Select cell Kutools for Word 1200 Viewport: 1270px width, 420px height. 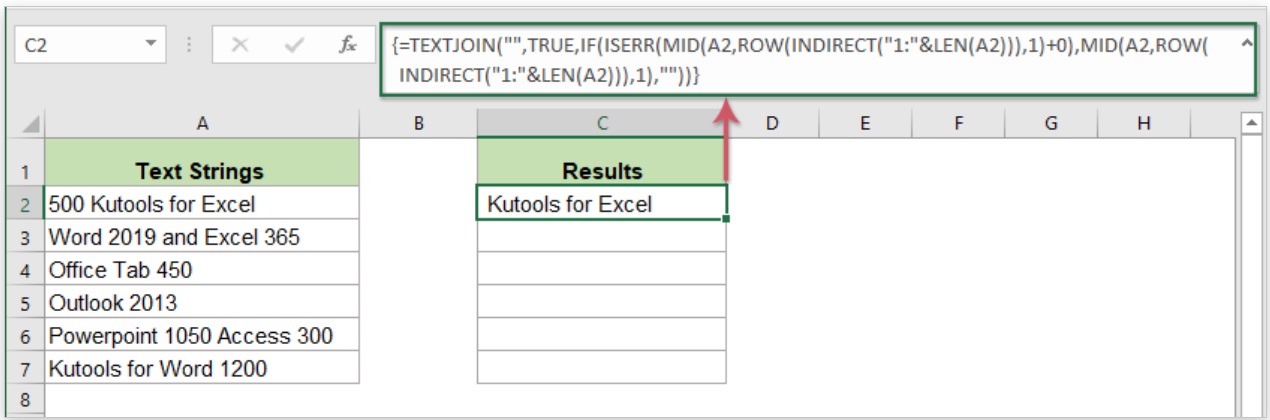pyautogui.click(x=202, y=368)
